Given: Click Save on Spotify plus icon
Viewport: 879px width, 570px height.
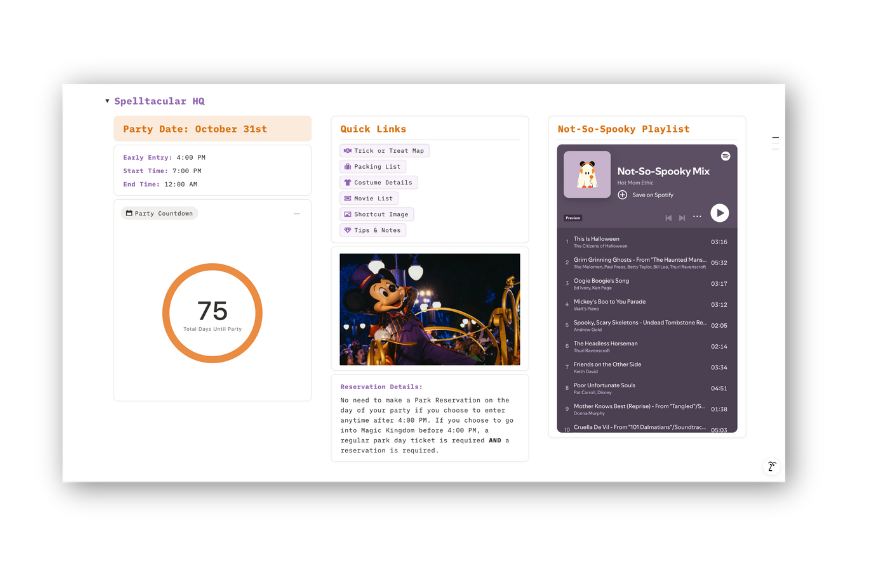Looking at the screenshot, I should pyautogui.click(x=622, y=195).
